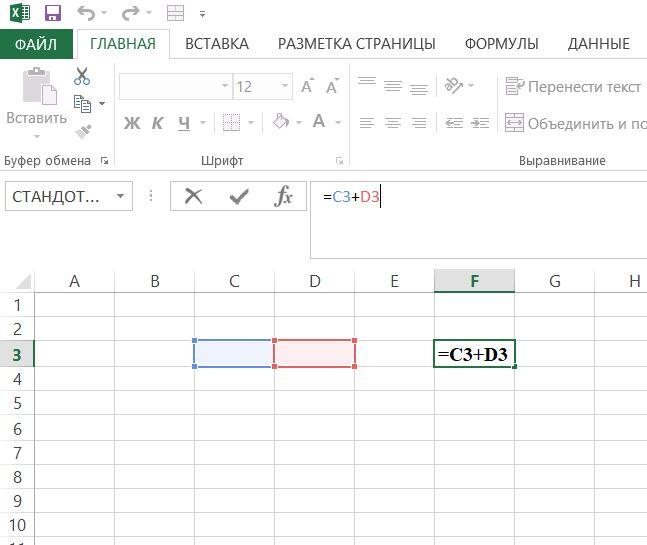
Task: Toggle italic with the К button
Action: 158,123
